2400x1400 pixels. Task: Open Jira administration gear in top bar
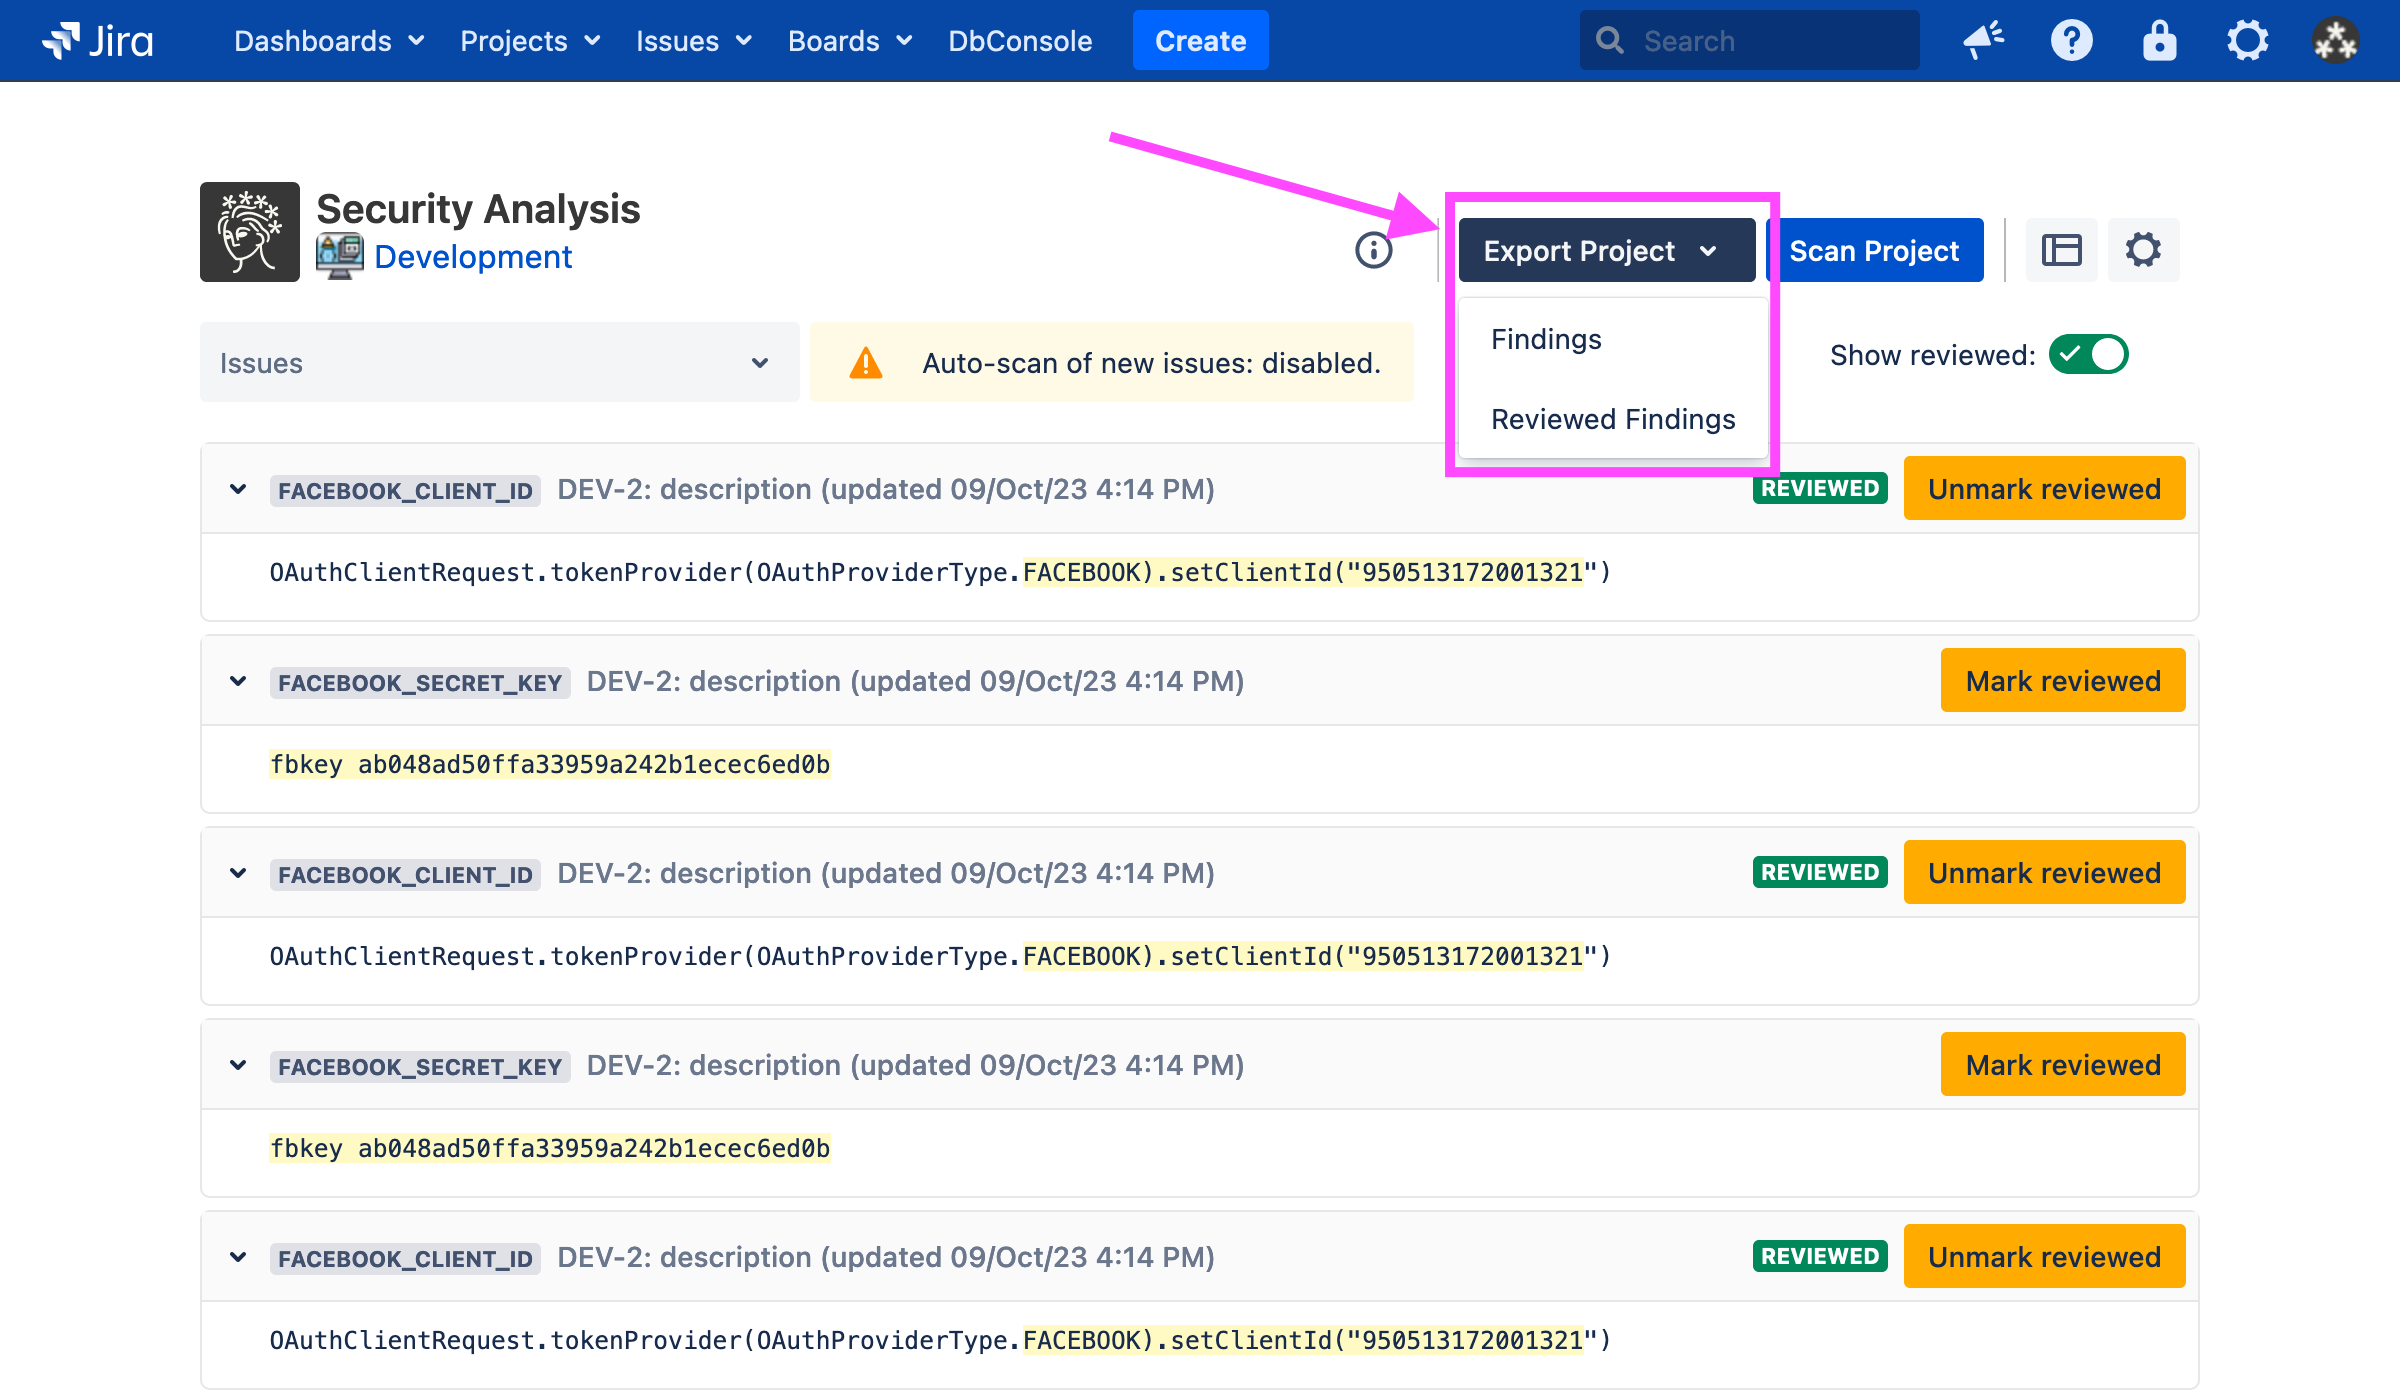pyautogui.click(x=2247, y=41)
